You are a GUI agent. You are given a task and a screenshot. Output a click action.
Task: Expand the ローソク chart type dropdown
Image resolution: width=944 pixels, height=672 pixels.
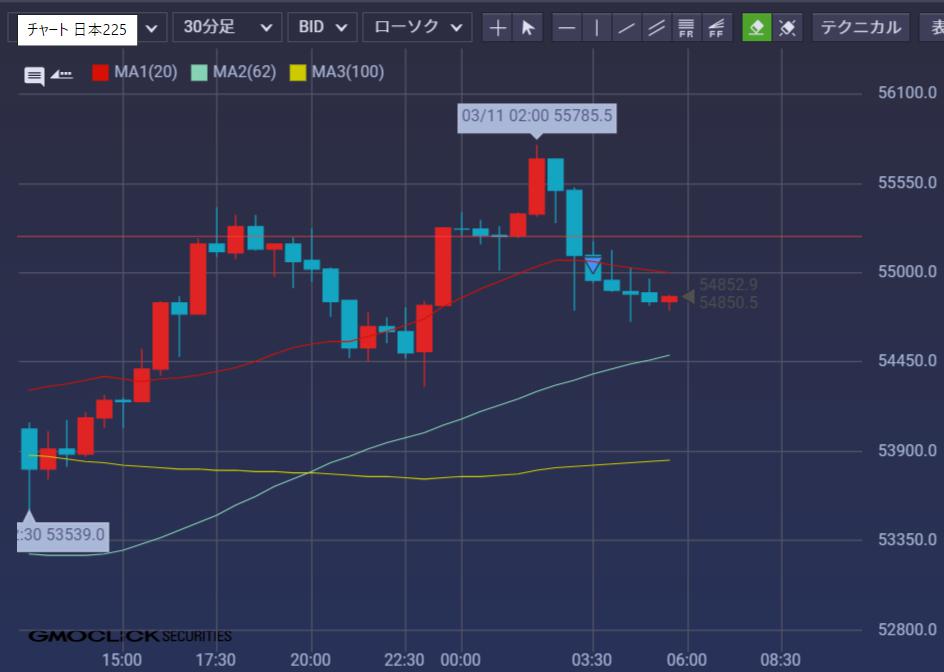(416, 28)
